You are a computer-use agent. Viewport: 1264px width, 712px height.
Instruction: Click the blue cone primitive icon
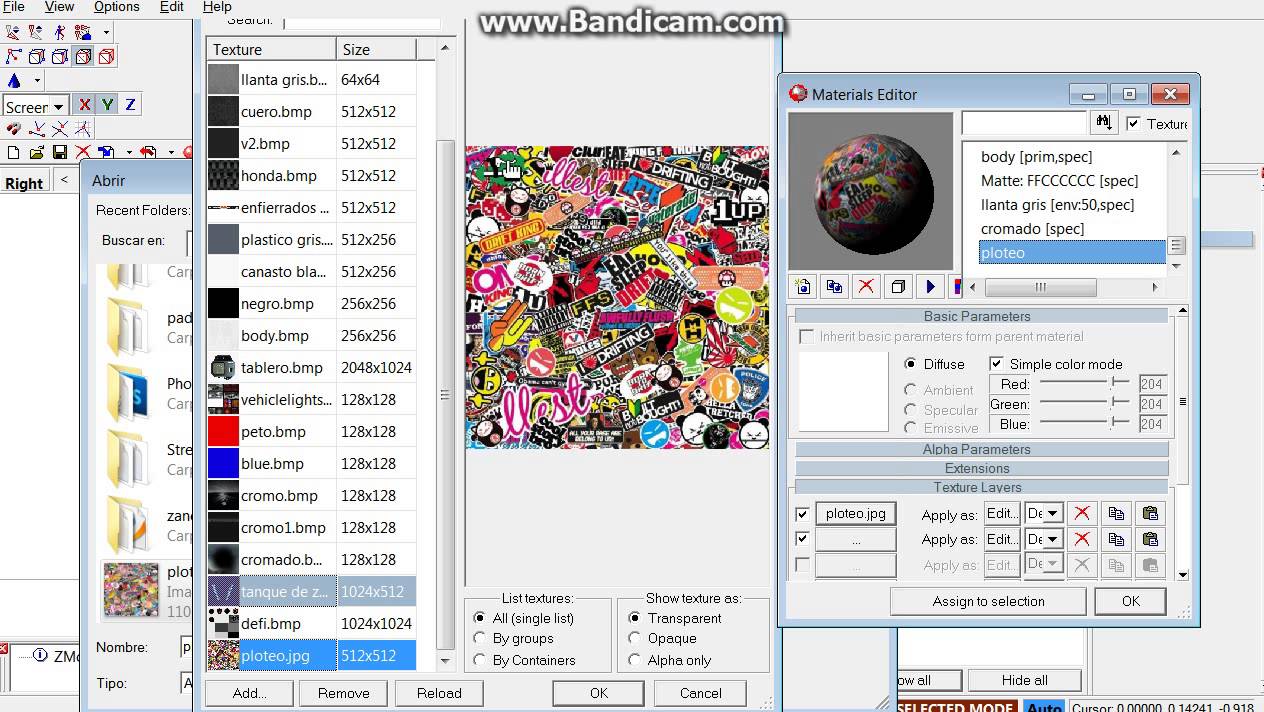[x=14, y=81]
